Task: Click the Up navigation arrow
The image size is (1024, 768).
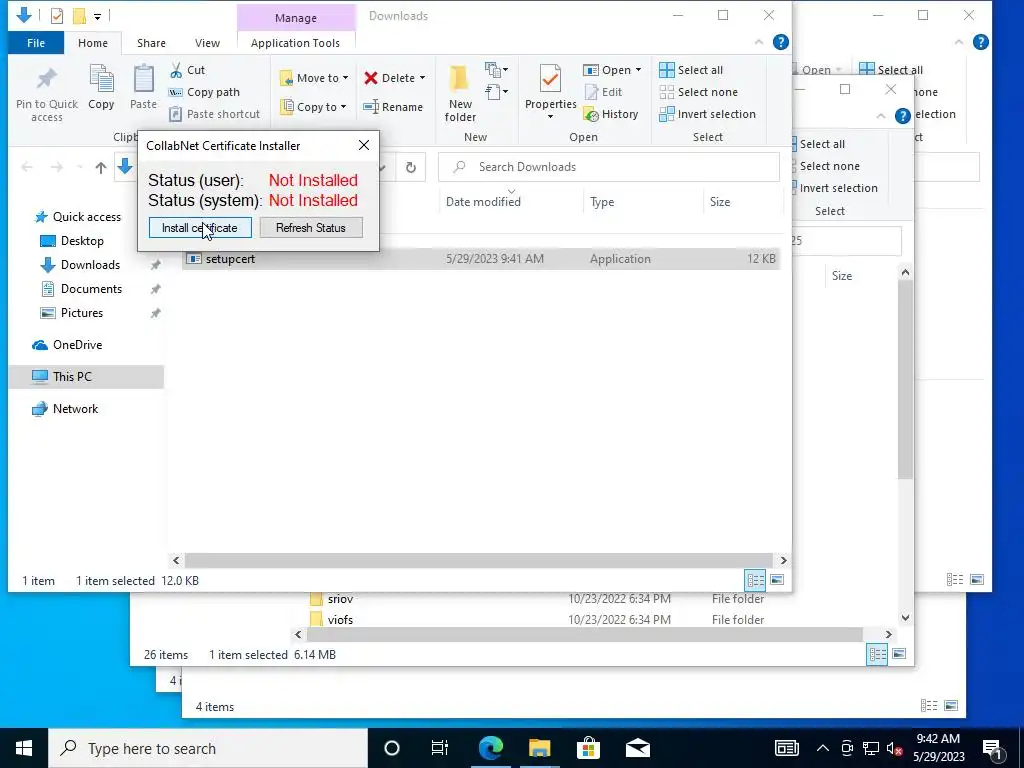Action: 101,168
